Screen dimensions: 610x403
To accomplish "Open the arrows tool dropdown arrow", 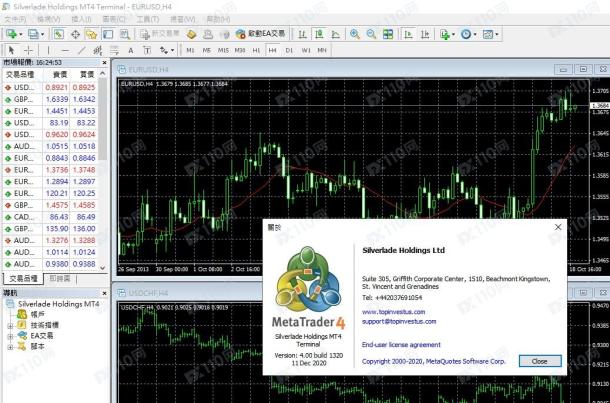I will coord(172,50).
